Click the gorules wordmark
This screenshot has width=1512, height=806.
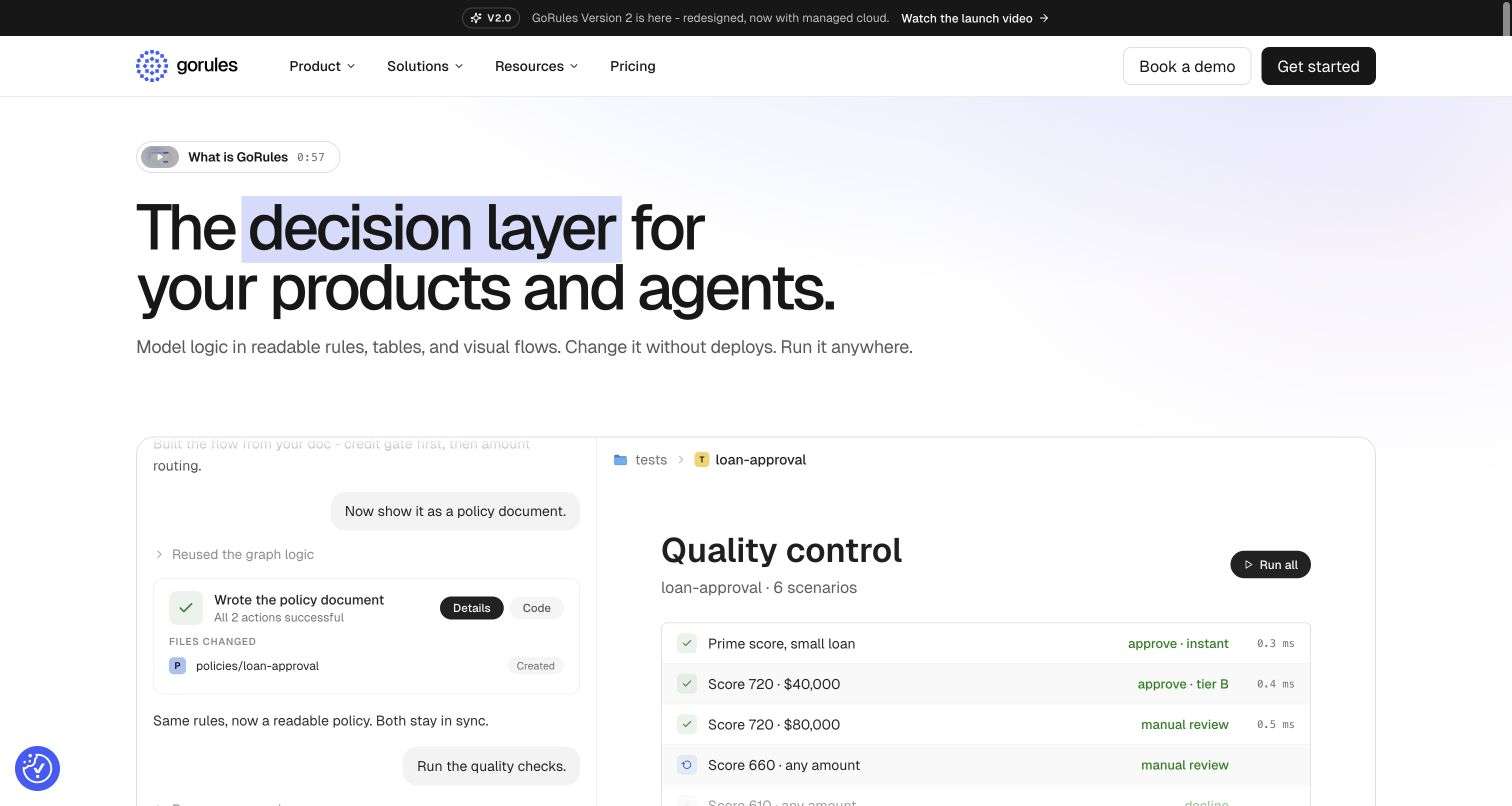(207, 66)
